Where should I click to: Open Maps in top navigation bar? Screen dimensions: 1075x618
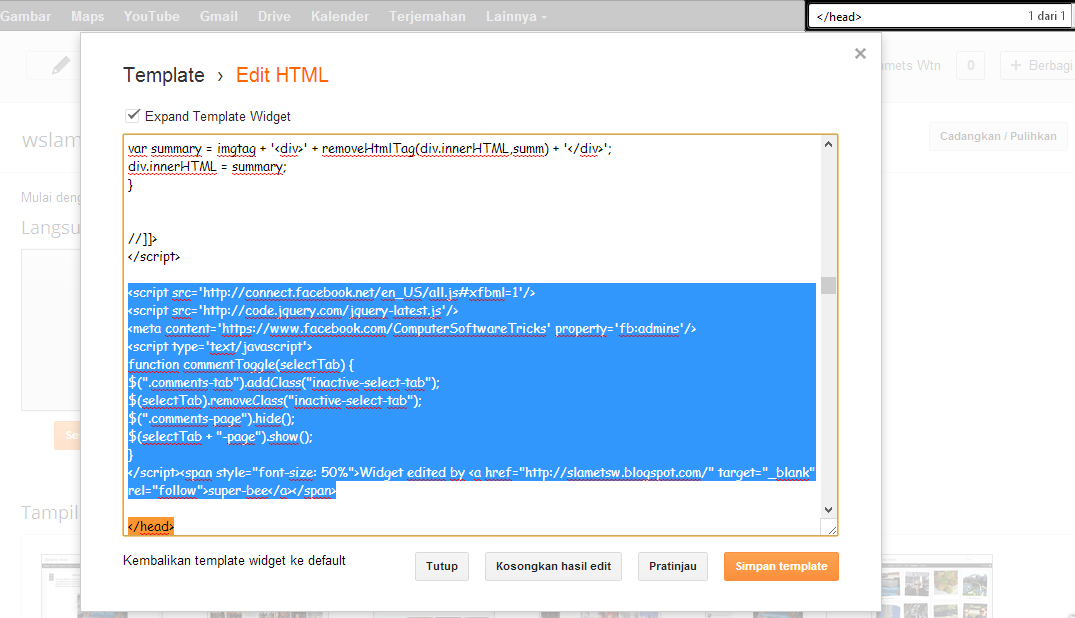tap(88, 16)
